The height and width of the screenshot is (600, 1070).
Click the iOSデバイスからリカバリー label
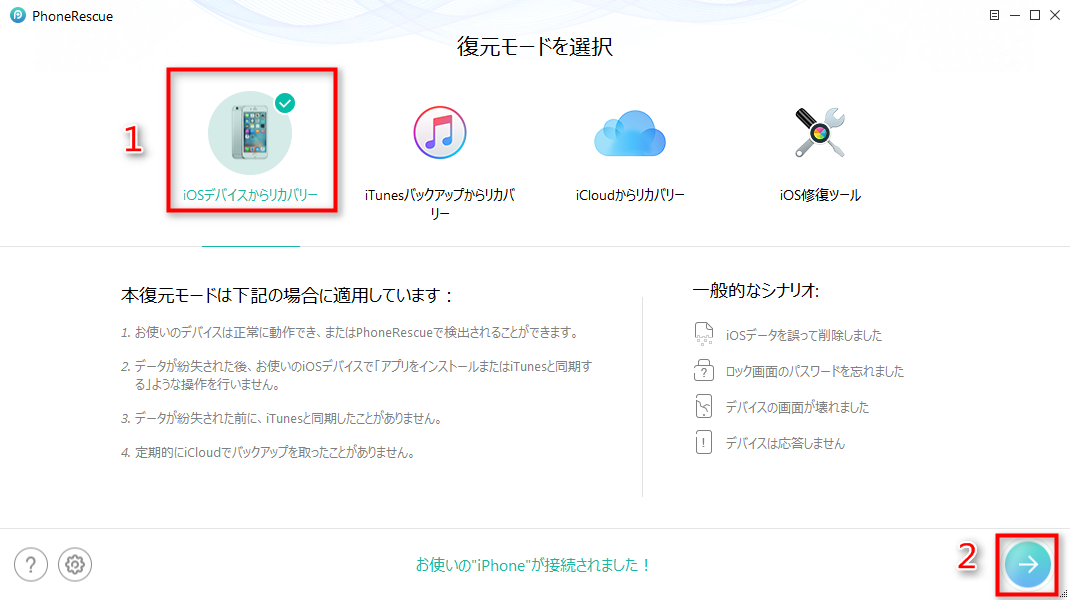(250, 195)
